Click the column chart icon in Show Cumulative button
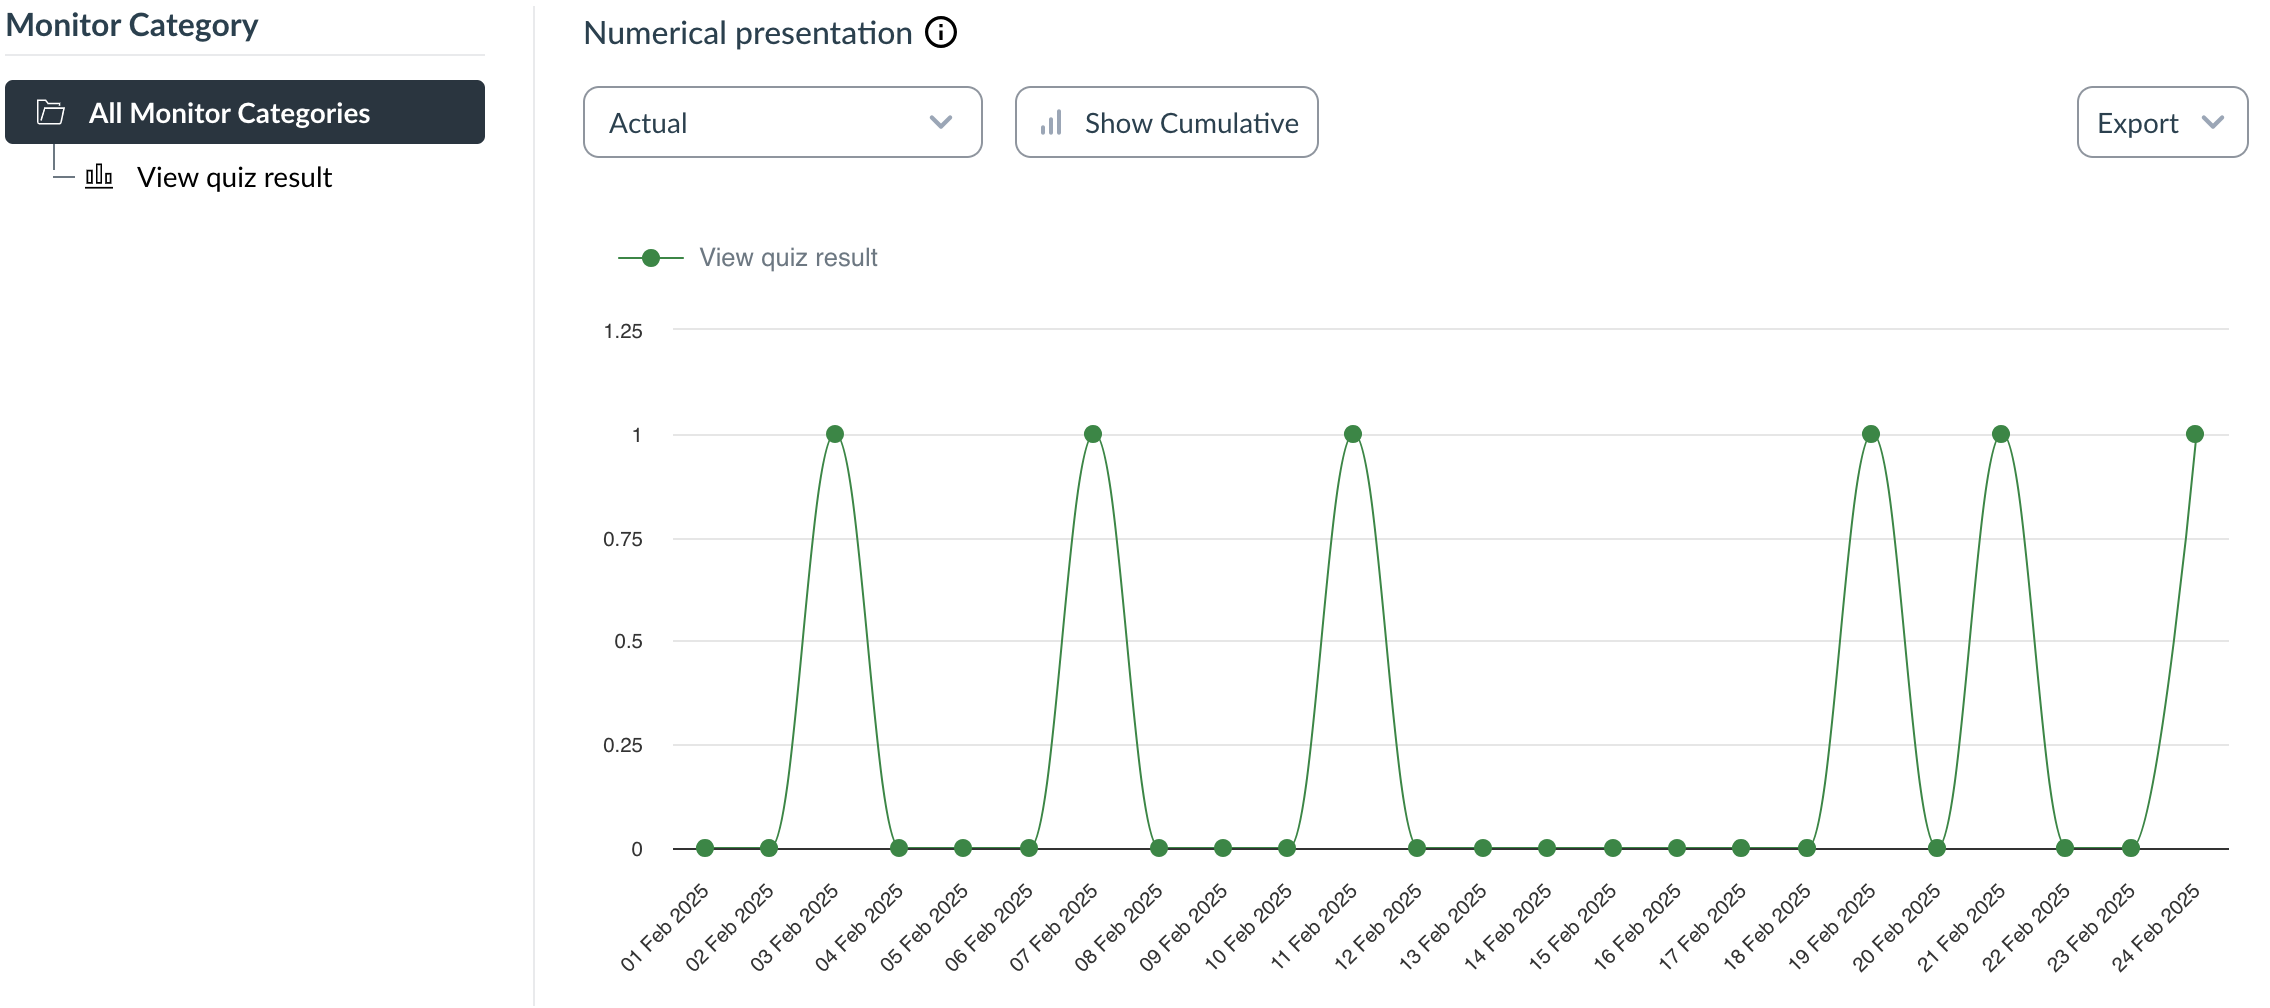Image resolution: width=2270 pixels, height=1008 pixels. click(1051, 122)
